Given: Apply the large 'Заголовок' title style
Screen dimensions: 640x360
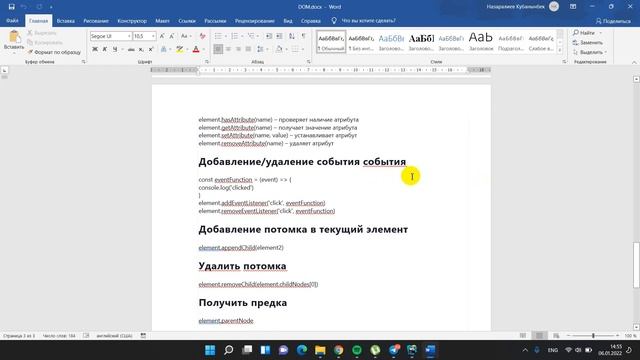Looking at the screenshot, I should pyautogui.click(x=481, y=42).
